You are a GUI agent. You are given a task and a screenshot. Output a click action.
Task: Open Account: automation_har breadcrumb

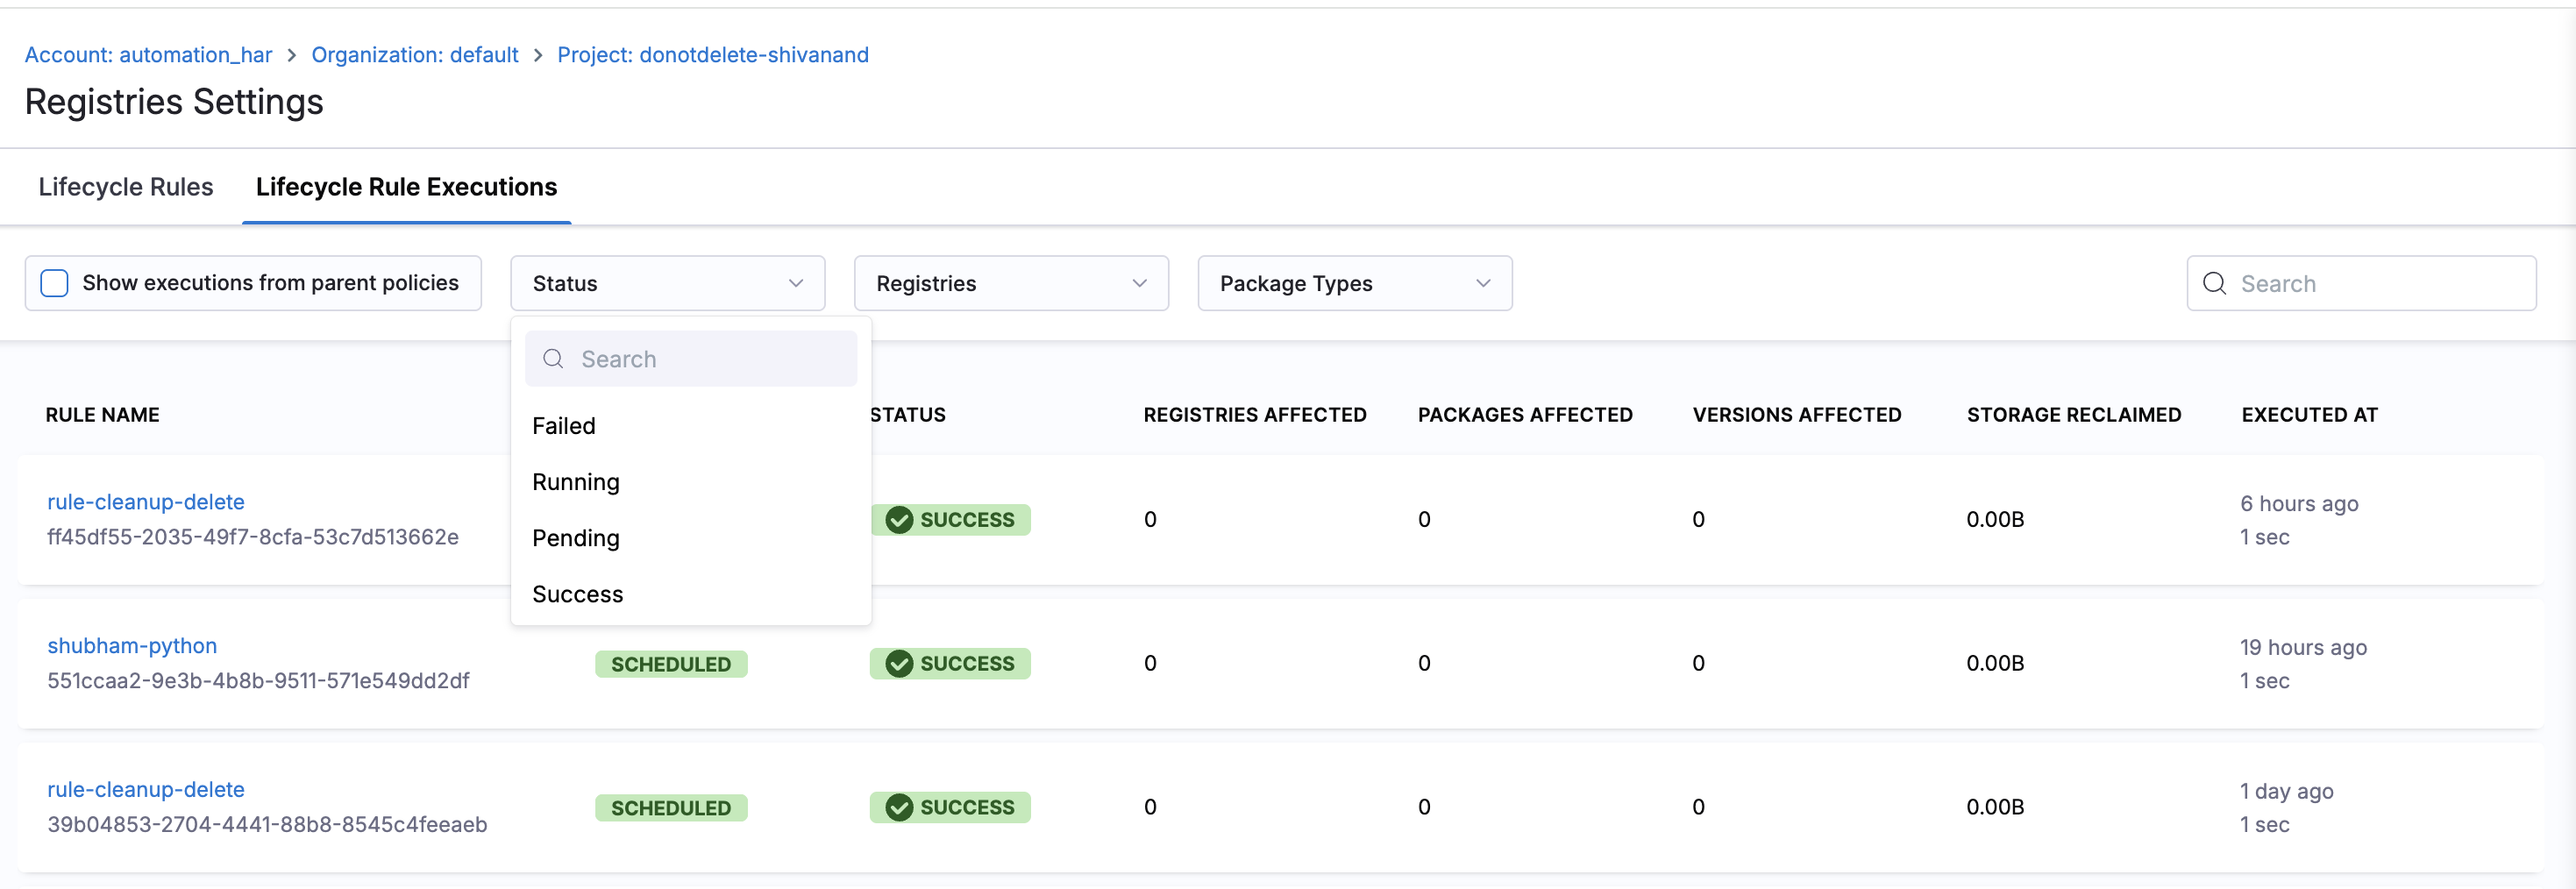pos(148,55)
